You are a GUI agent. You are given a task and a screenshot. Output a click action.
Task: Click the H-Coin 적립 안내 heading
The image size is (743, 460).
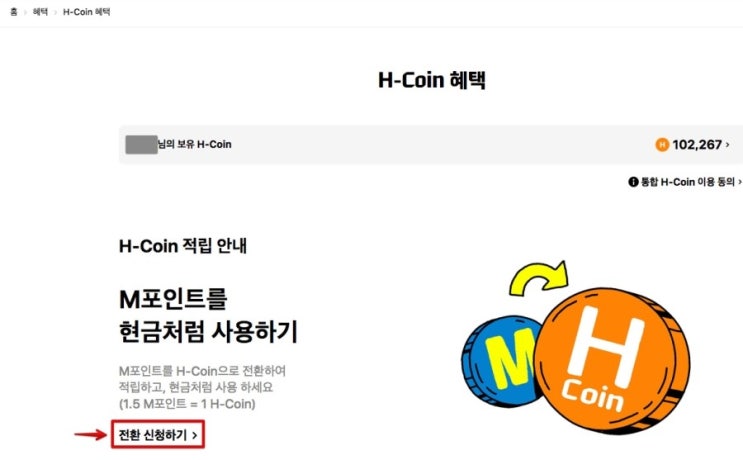(183, 246)
